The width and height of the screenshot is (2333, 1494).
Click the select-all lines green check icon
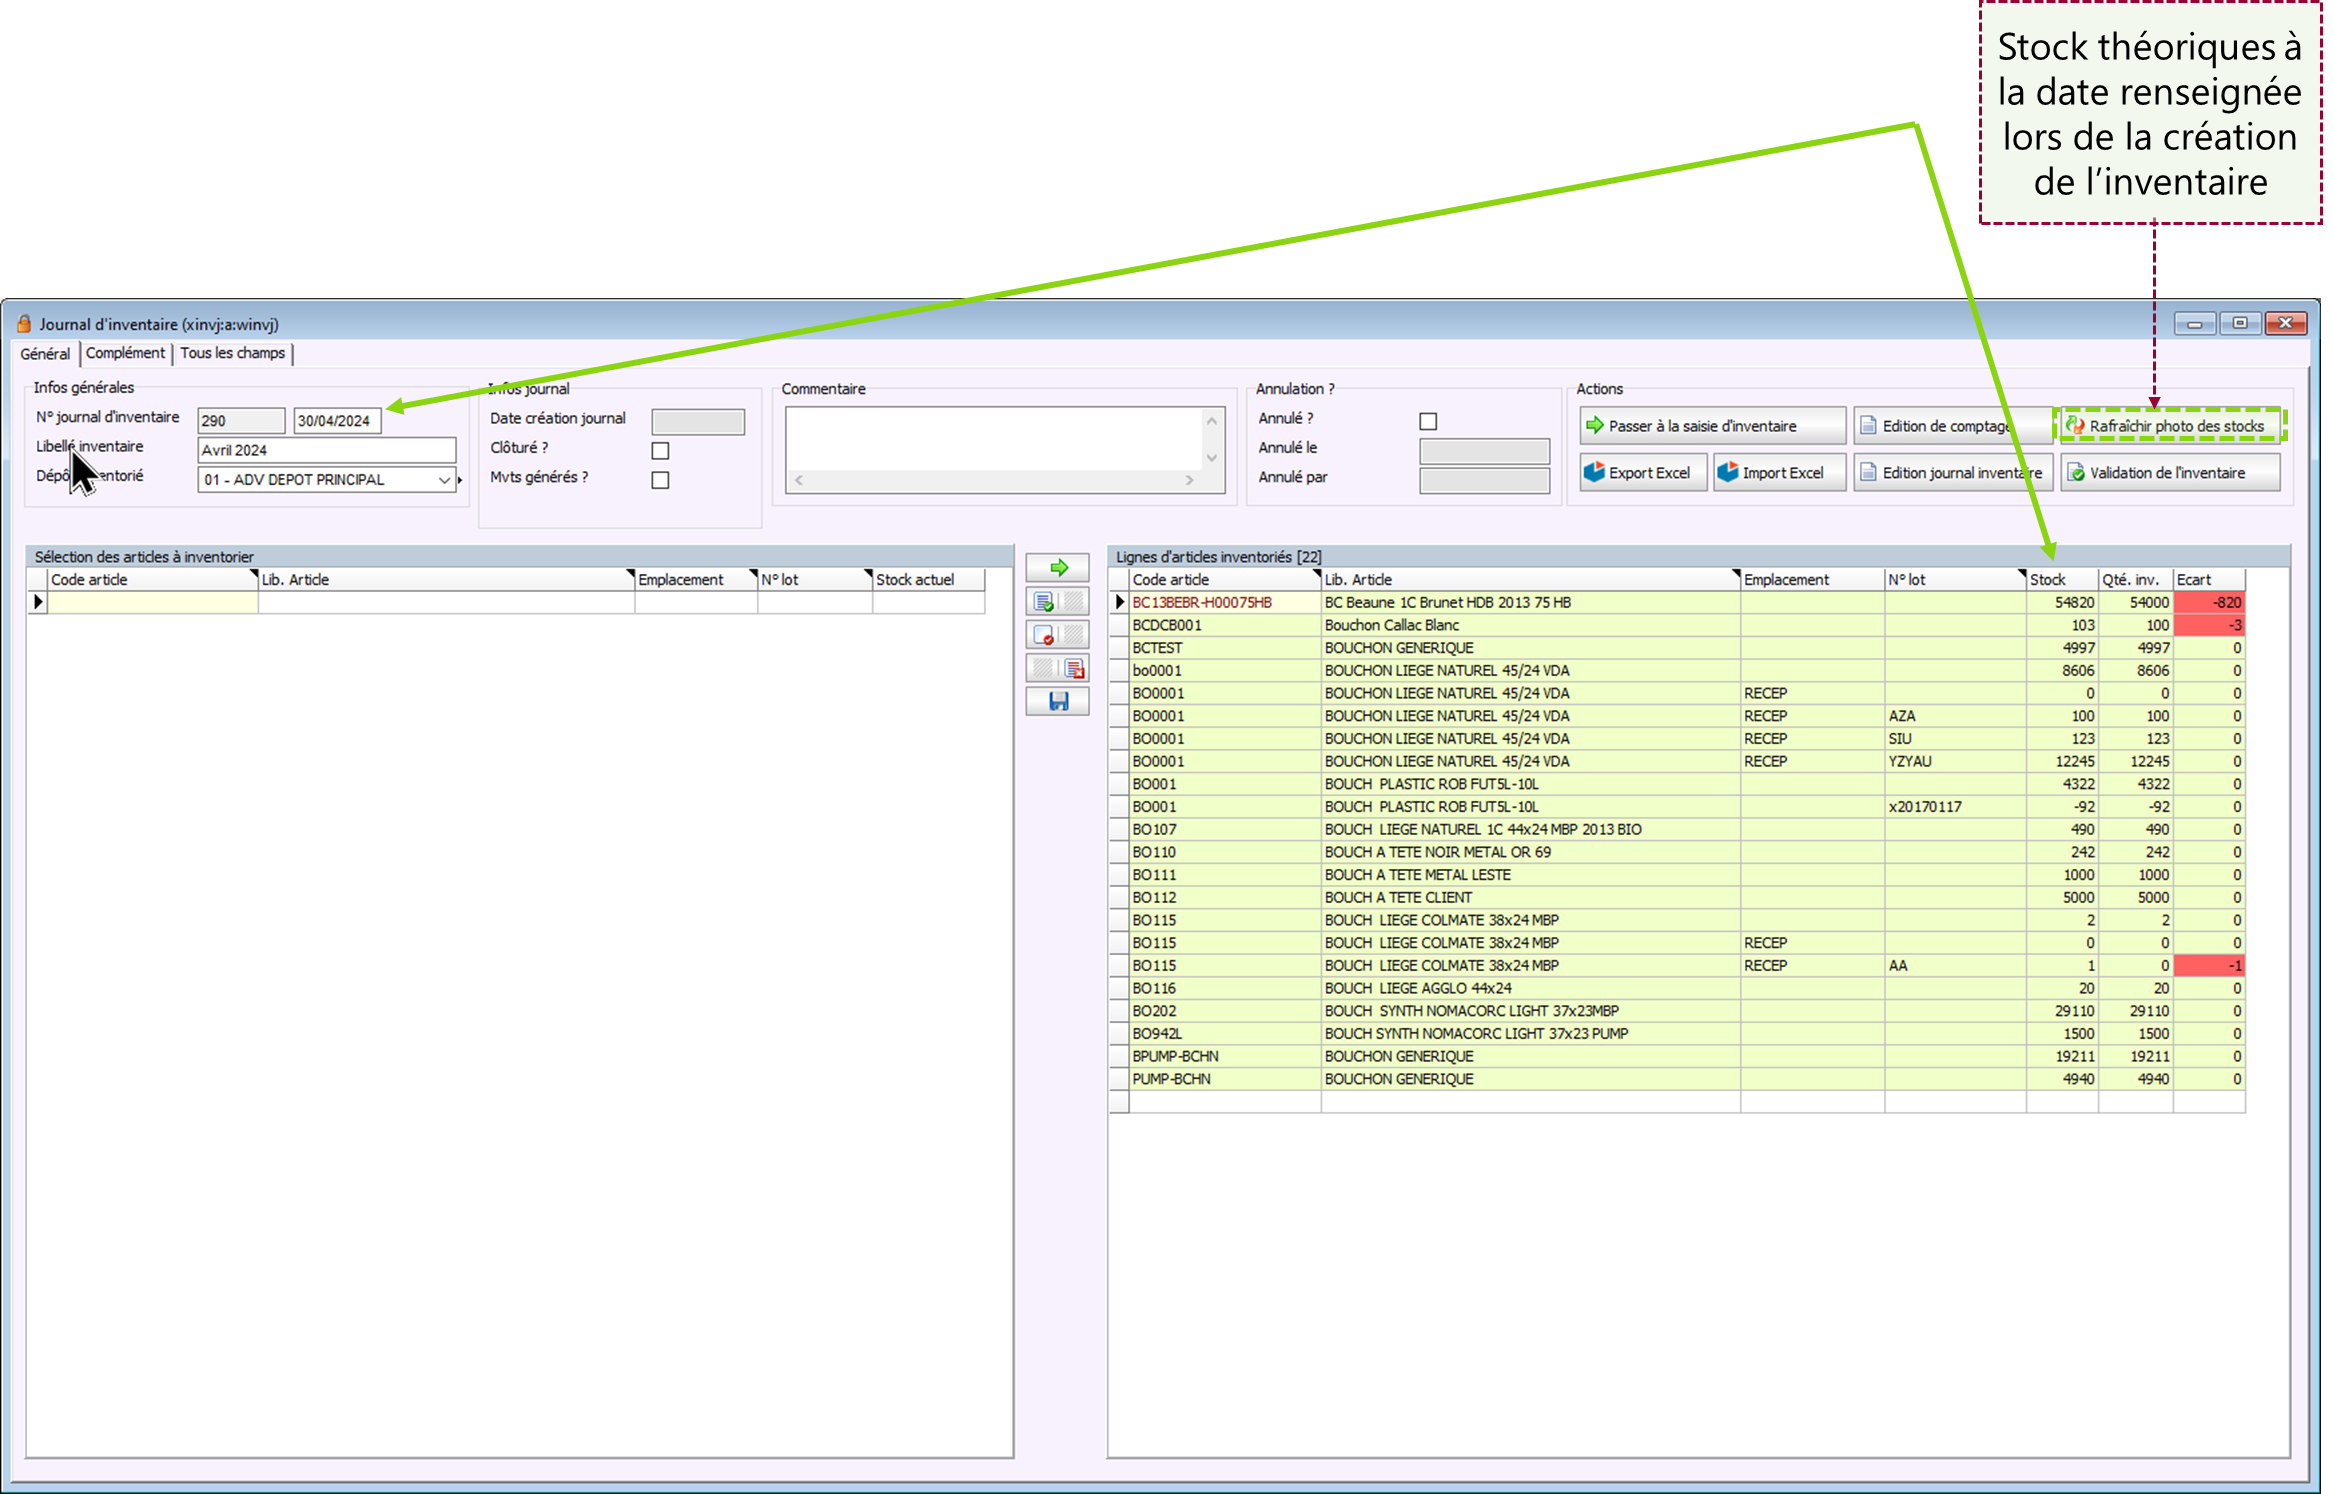pyautogui.click(x=1045, y=602)
